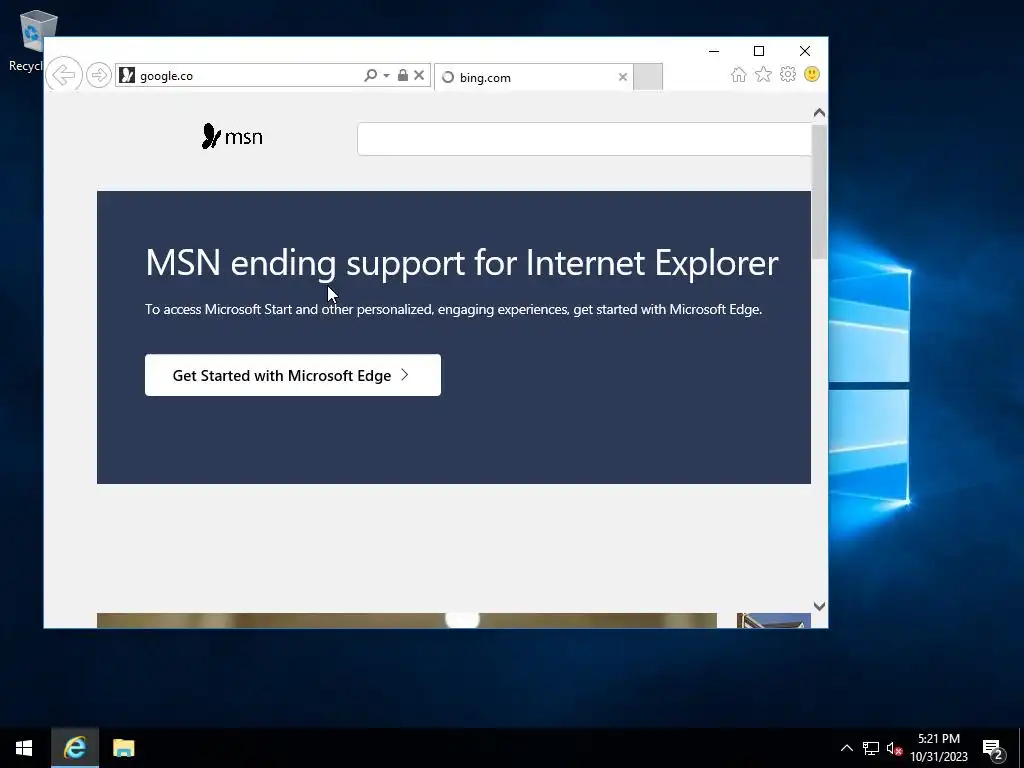Open the security lock report icon
1024x768 pixels.
(x=403, y=75)
